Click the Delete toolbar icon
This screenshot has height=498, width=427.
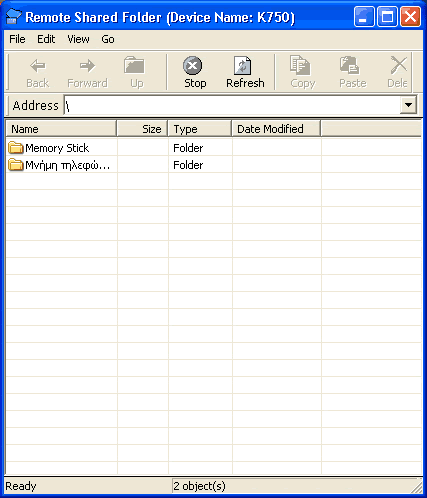coord(399,65)
